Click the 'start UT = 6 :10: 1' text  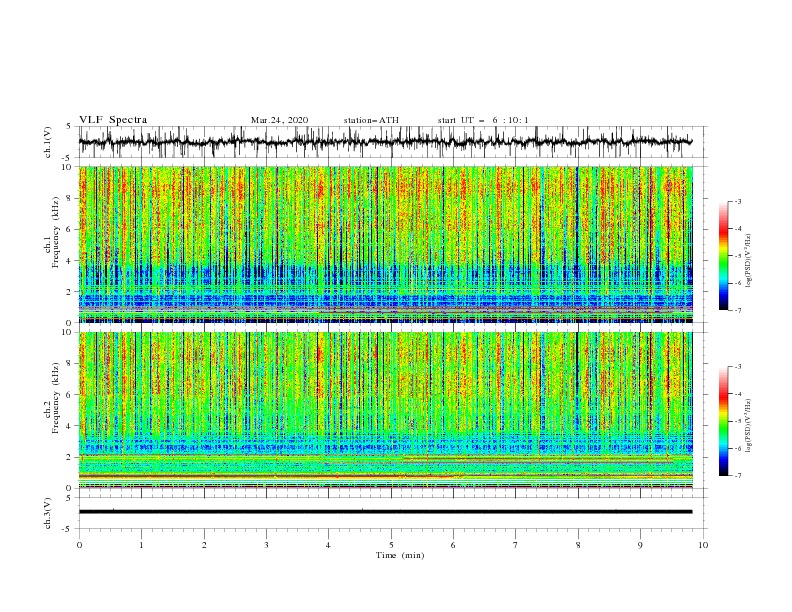pos(483,120)
